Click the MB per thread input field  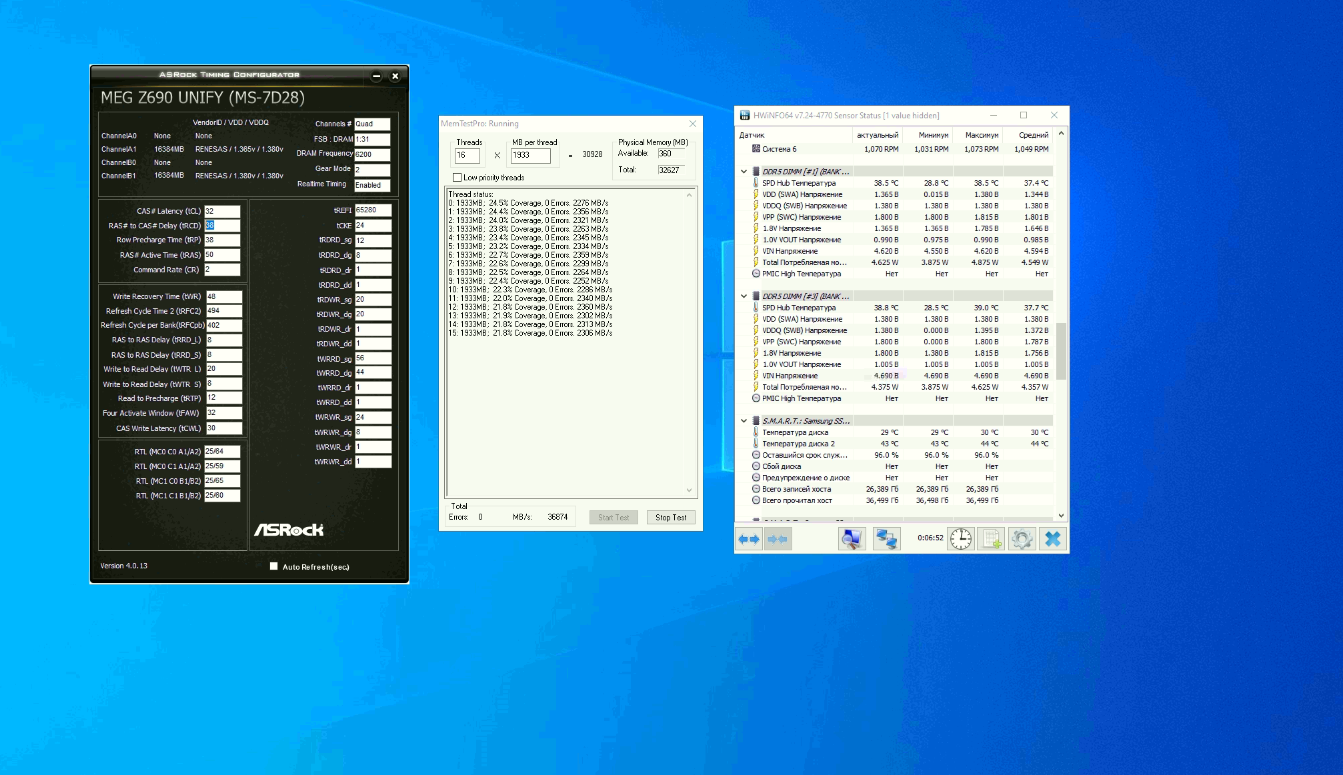(x=530, y=156)
